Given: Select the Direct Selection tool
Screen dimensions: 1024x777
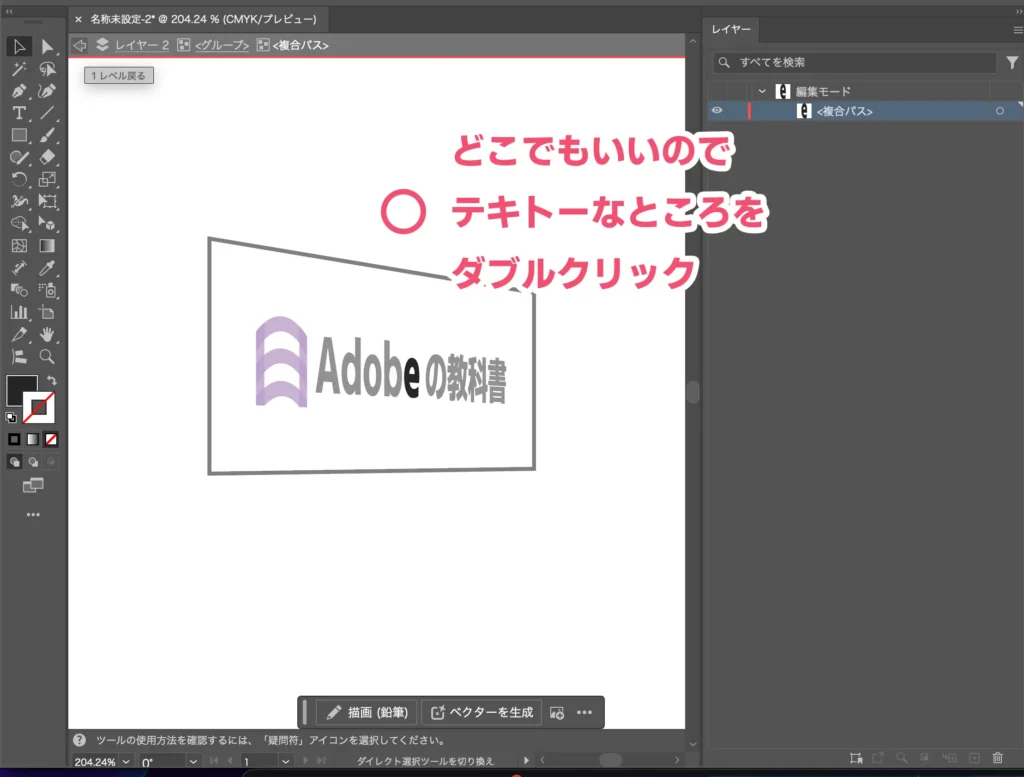Looking at the screenshot, I should coord(46,47).
